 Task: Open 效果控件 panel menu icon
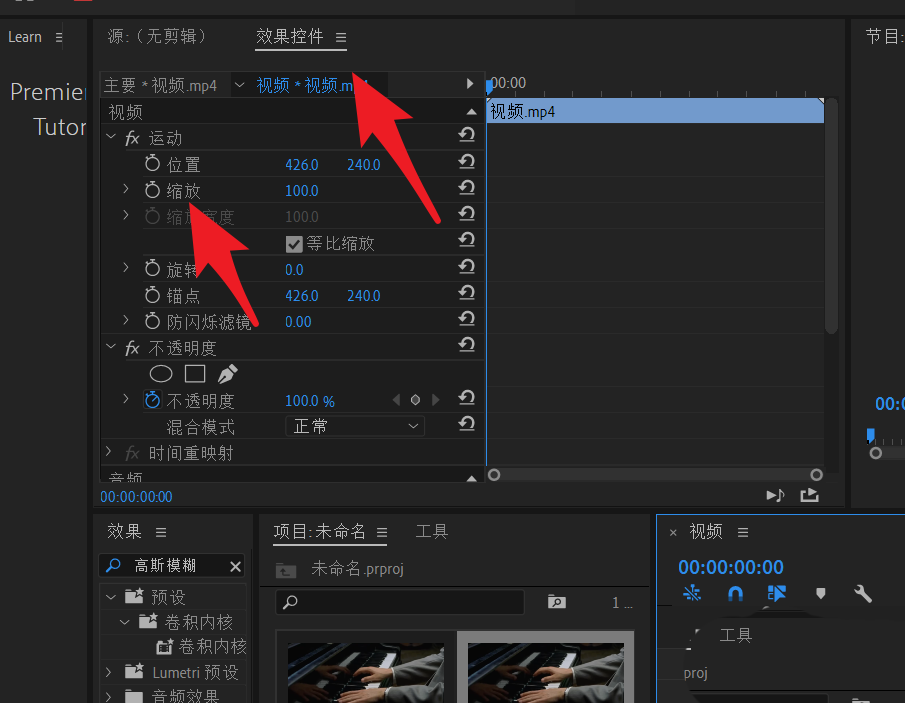pyautogui.click(x=341, y=38)
